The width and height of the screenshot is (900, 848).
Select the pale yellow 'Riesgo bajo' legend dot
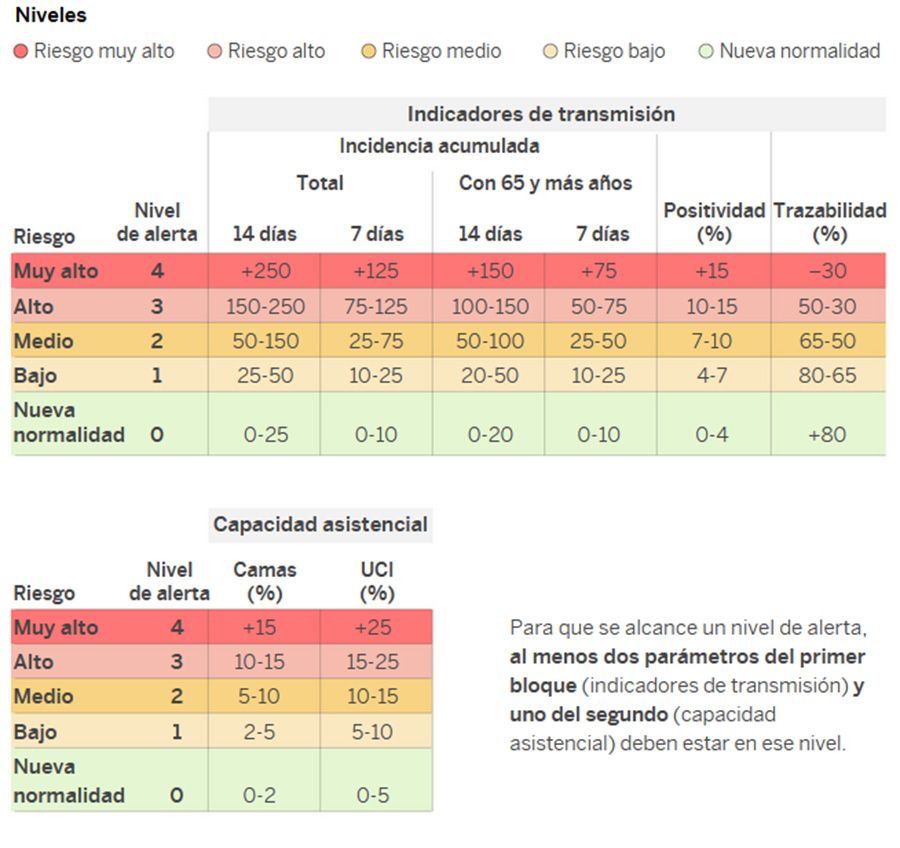pyautogui.click(x=550, y=52)
